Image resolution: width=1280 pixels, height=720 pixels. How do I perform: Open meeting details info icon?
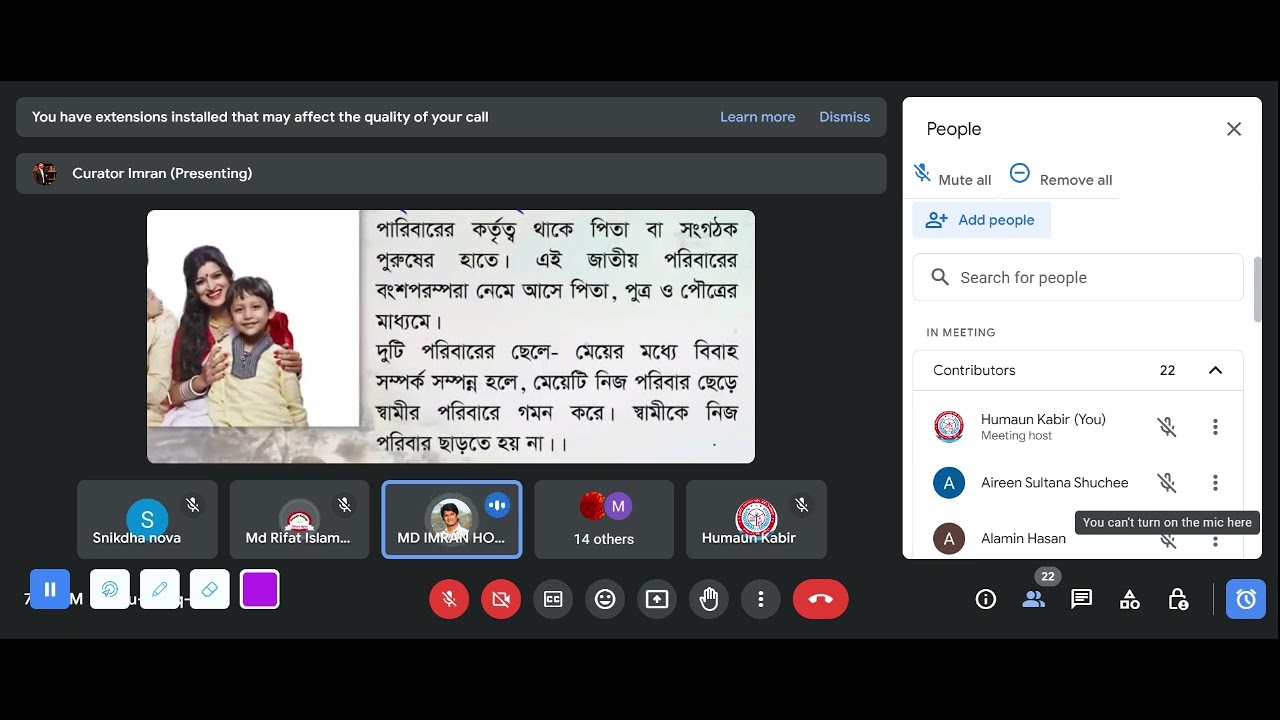point(986,599)
